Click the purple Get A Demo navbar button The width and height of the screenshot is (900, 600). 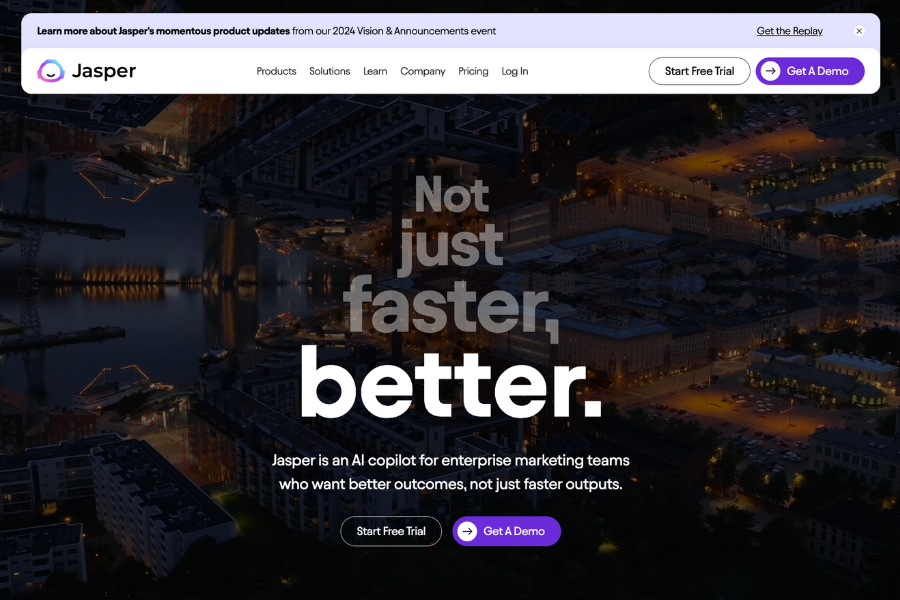[810, 71]
